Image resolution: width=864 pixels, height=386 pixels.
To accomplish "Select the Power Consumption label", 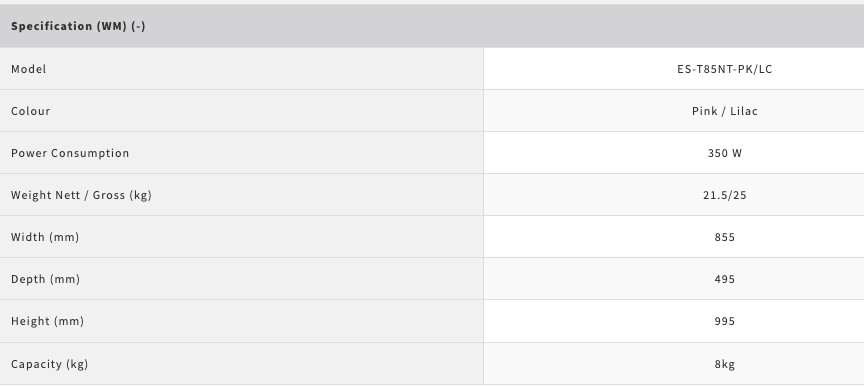I will click(x=70, y=153).
